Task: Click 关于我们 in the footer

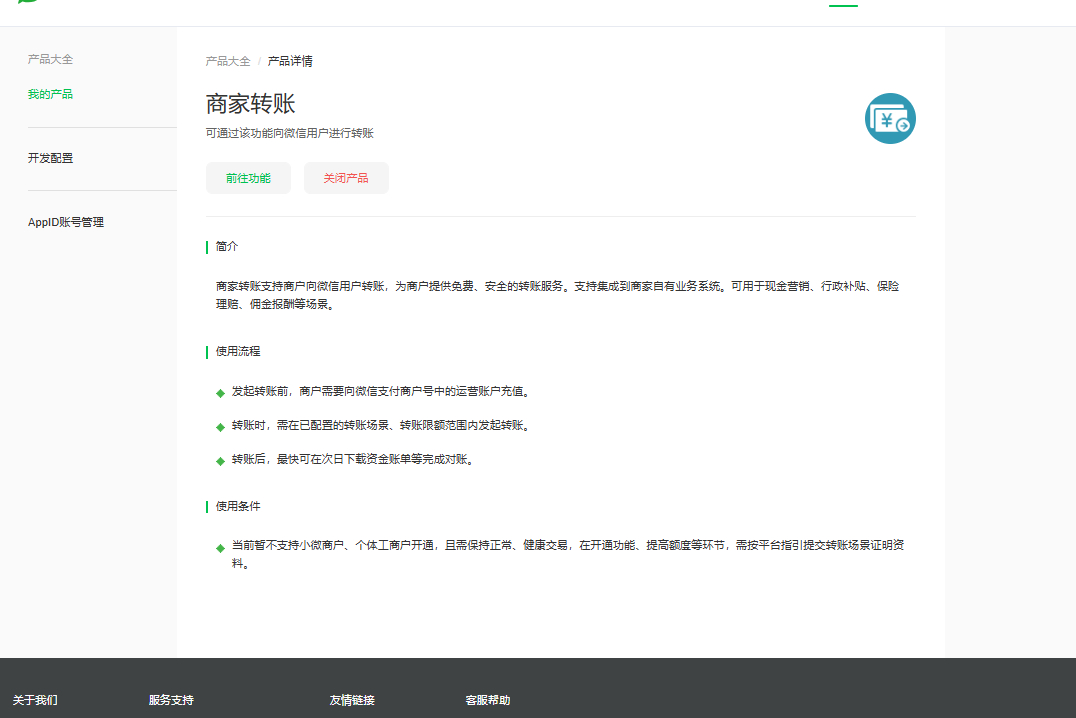Action: (x=35, y=700)
